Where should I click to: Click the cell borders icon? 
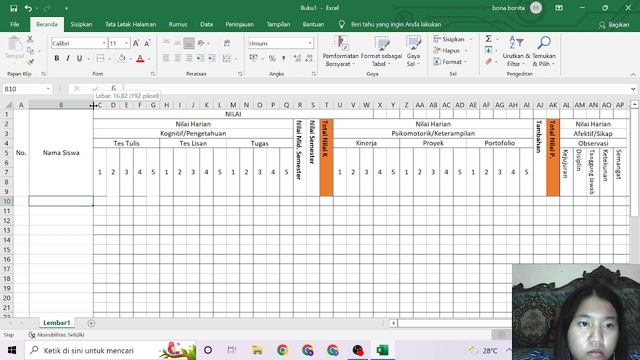(100, 58)
